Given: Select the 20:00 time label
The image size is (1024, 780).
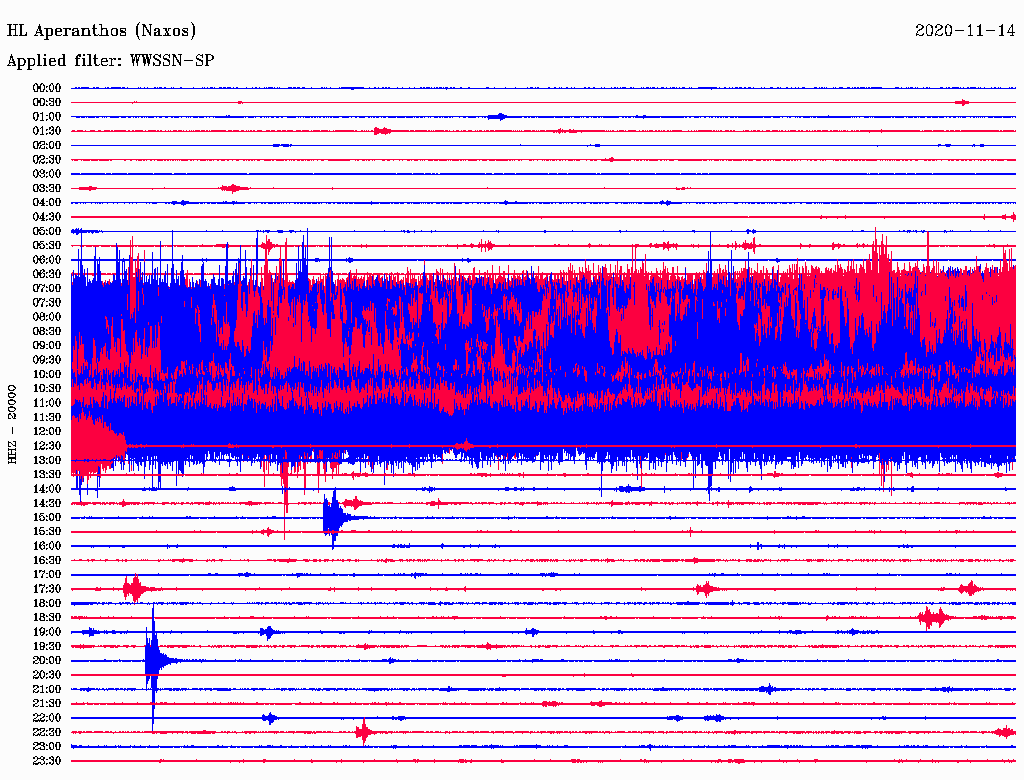Looking at the screenshot, I should pyautogui.click(x=47, y=661).
